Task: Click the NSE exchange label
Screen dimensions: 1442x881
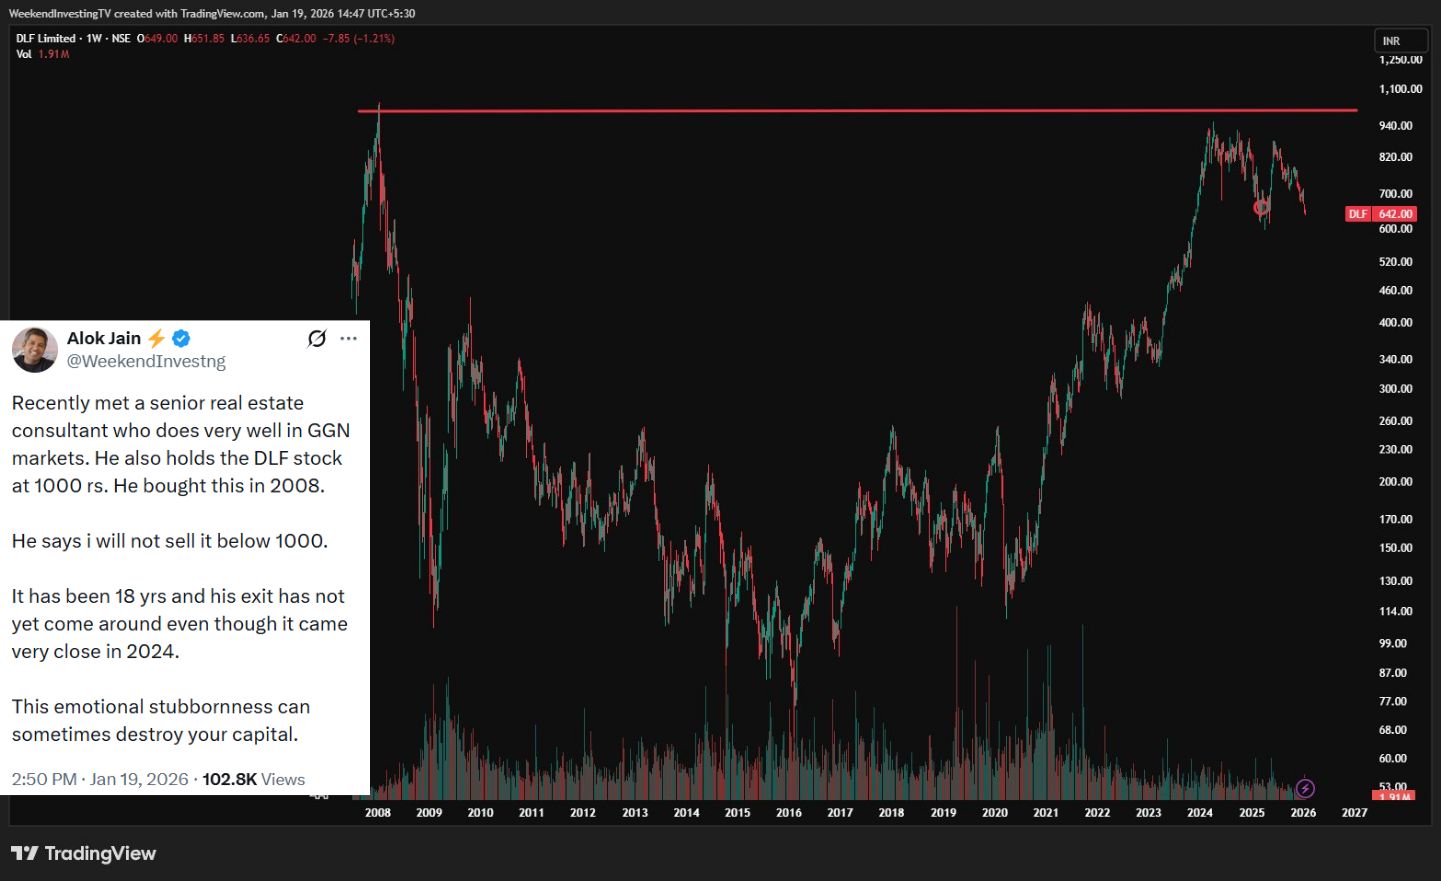Action: [x=121, y=38]
